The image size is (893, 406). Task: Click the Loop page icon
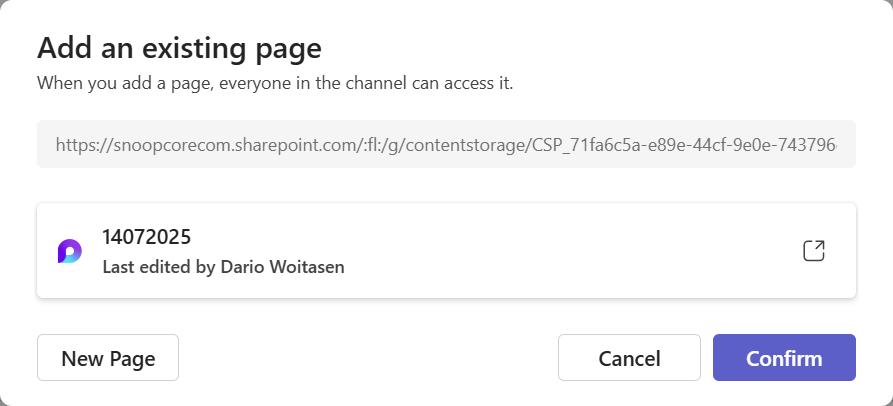(x=69, y=252)
